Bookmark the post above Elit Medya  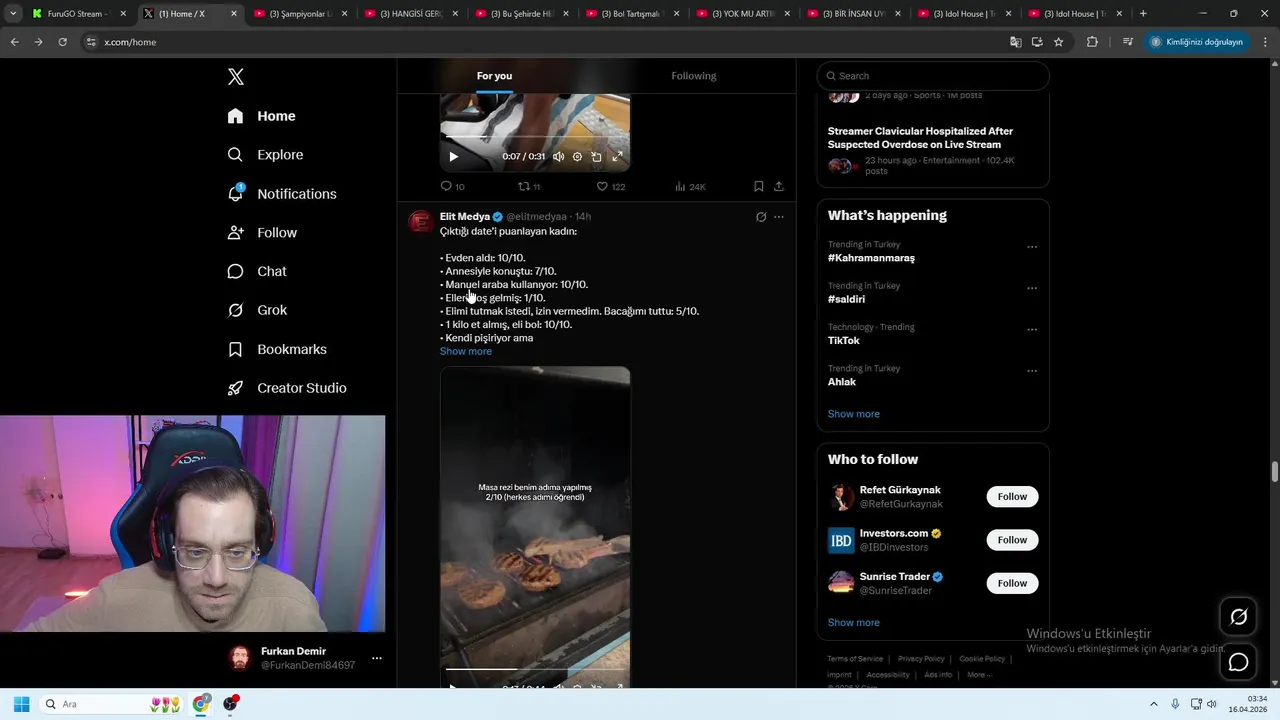(x=759, y=187)
